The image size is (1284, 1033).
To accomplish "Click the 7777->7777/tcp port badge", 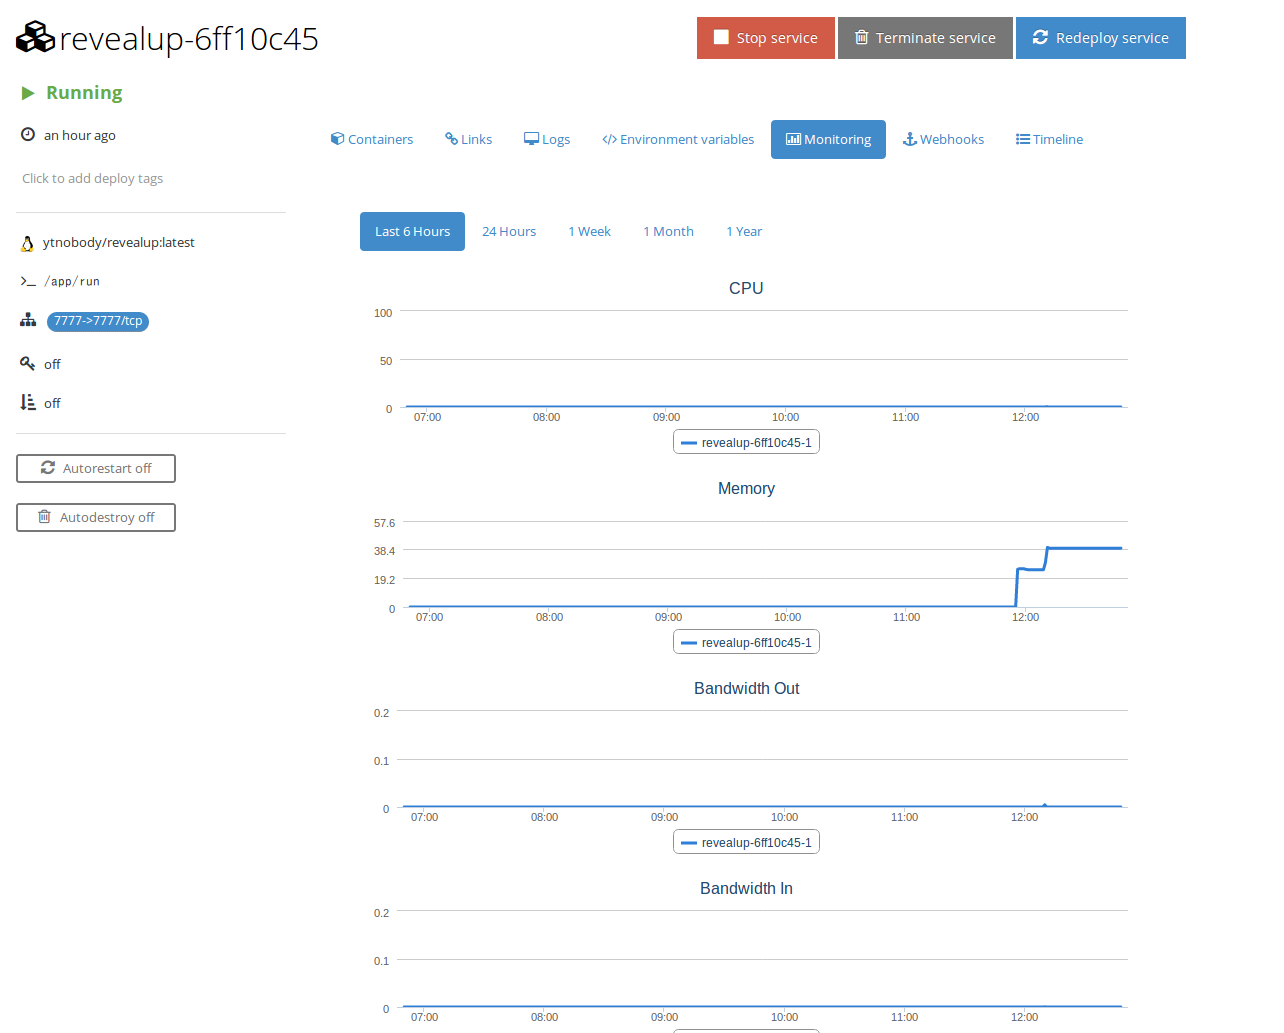I will (x=97, y=321).
